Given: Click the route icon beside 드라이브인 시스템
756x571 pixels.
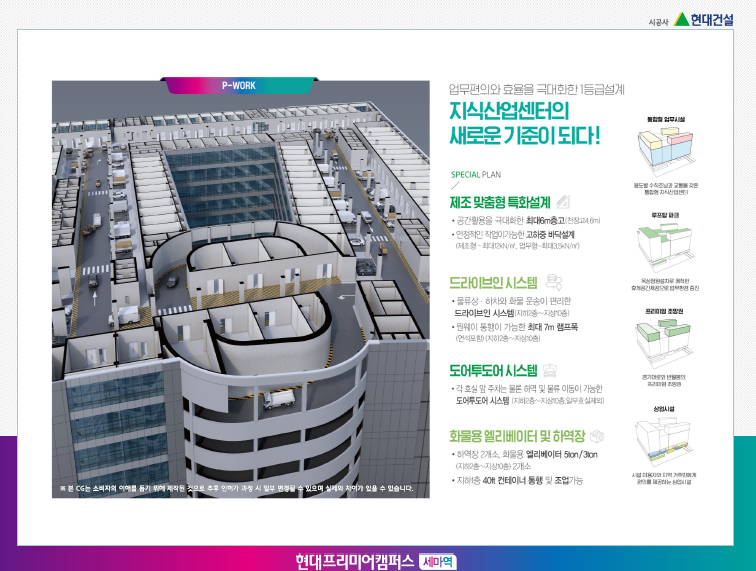Looking at the screenshot, I should tap(554, 282).
